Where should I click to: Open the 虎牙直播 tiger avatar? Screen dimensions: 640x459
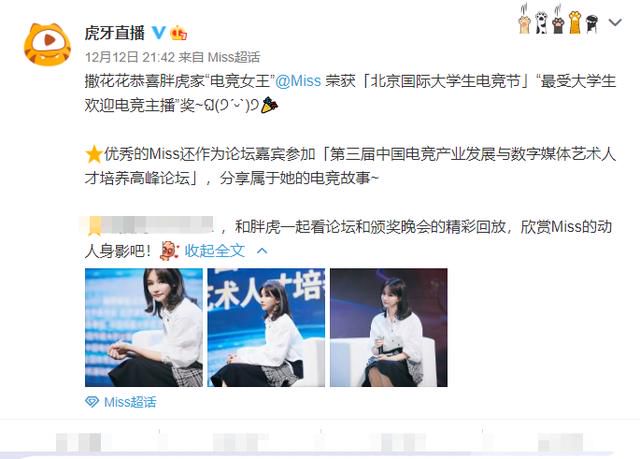click(x=47, y=44)
